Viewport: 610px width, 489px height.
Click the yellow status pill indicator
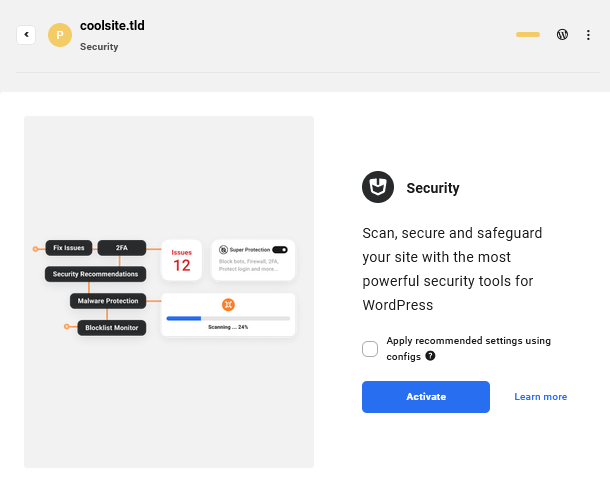[x=528, y=35]
